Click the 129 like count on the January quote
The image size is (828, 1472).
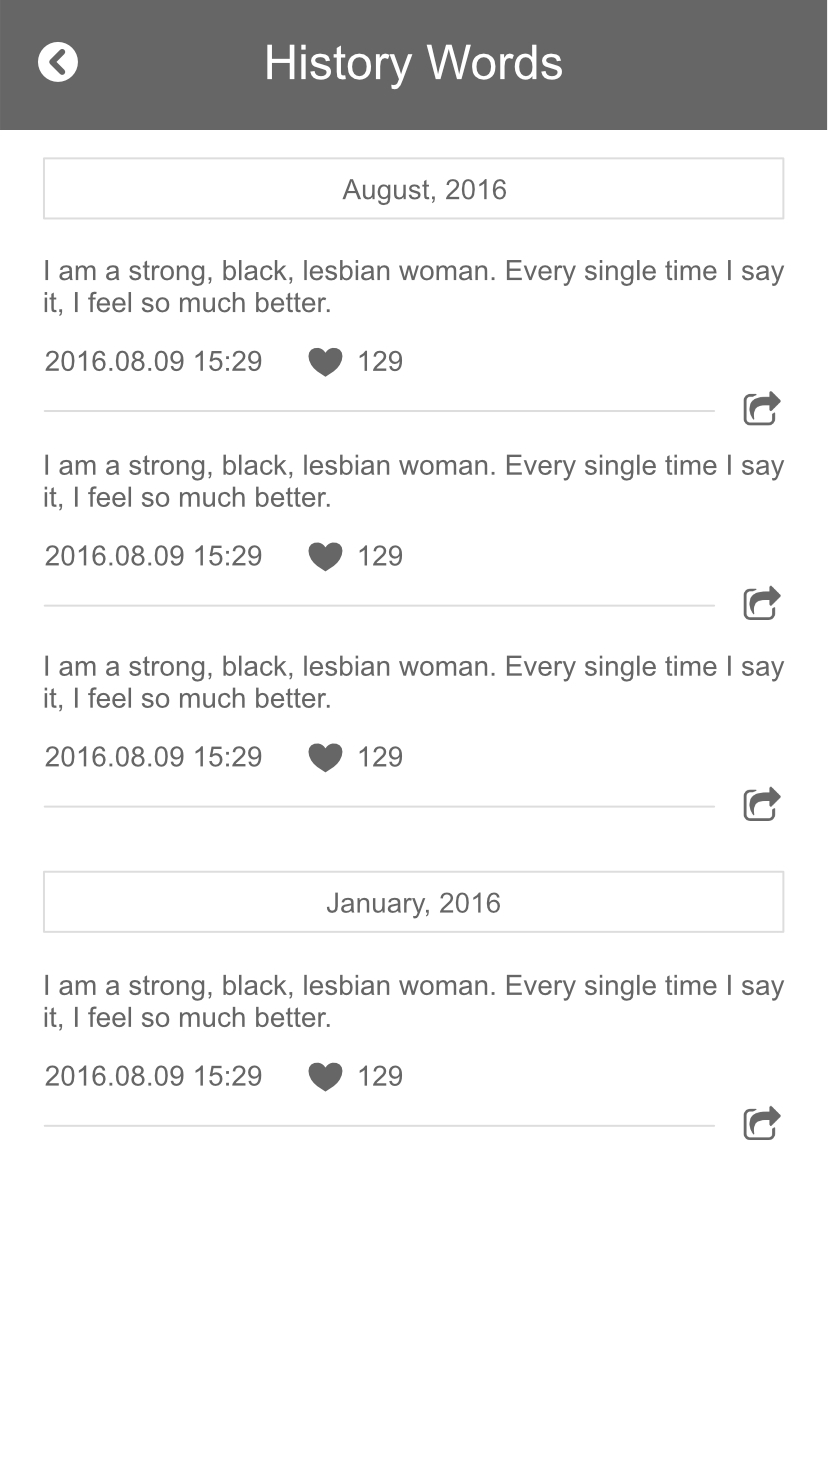point(380,1077)
